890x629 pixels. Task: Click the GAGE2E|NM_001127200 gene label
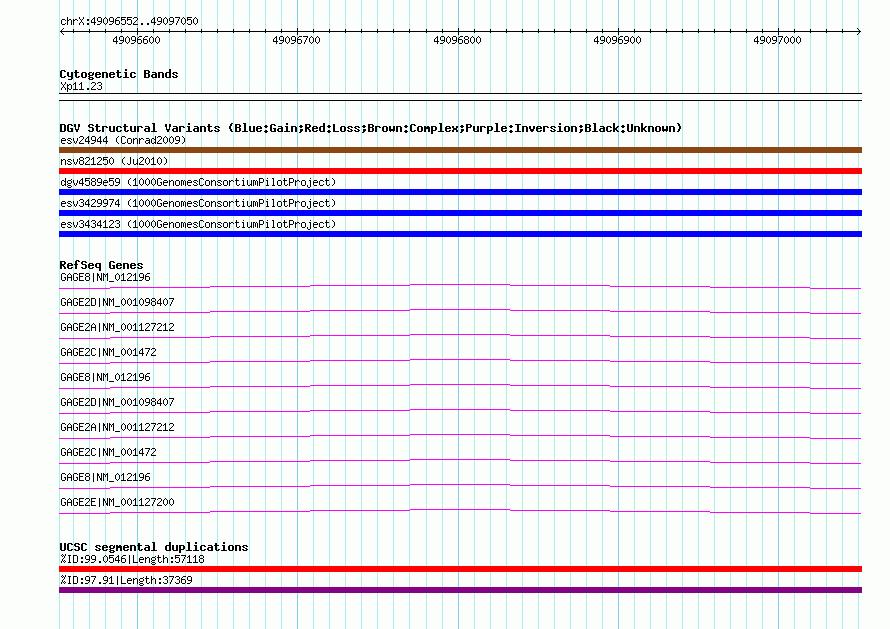tap(117, 502)
